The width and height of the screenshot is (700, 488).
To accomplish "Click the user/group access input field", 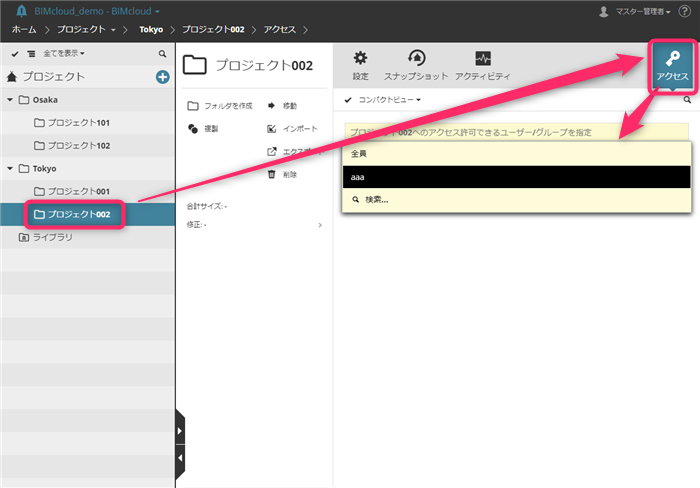I will [517, 132].
